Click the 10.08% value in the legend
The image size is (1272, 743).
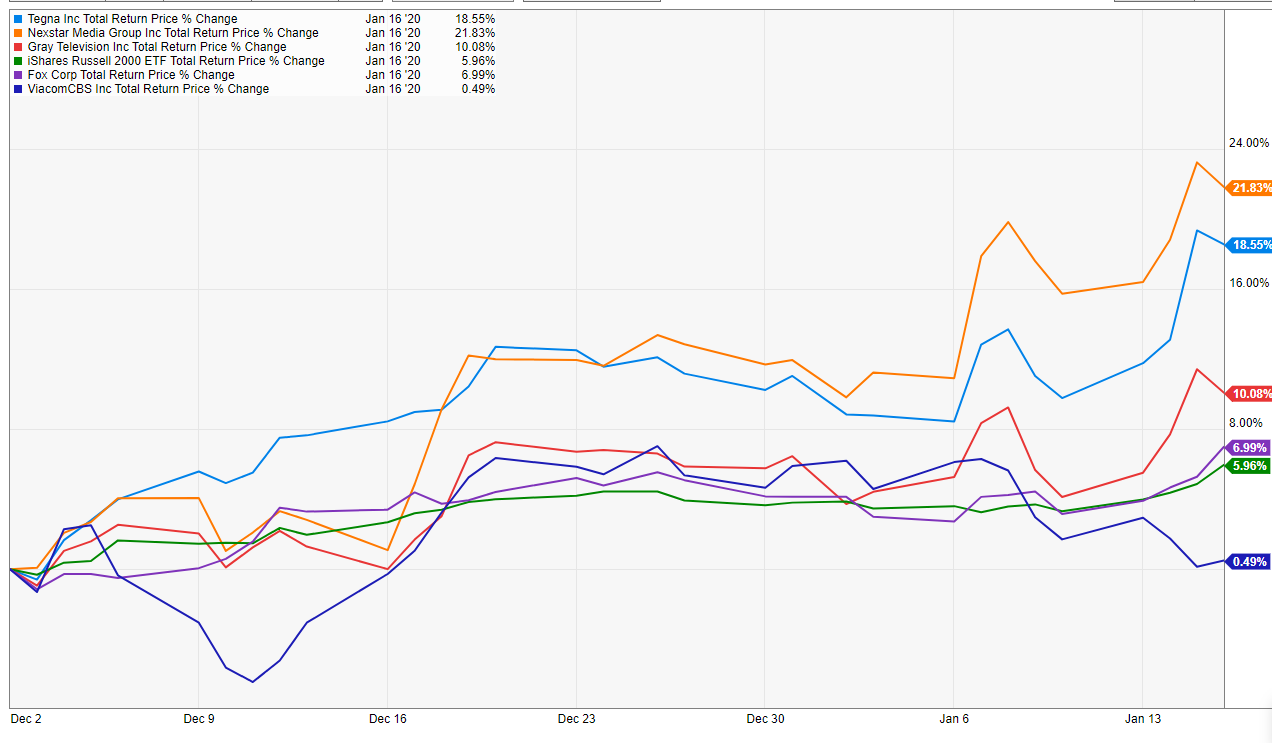[474, 47]
